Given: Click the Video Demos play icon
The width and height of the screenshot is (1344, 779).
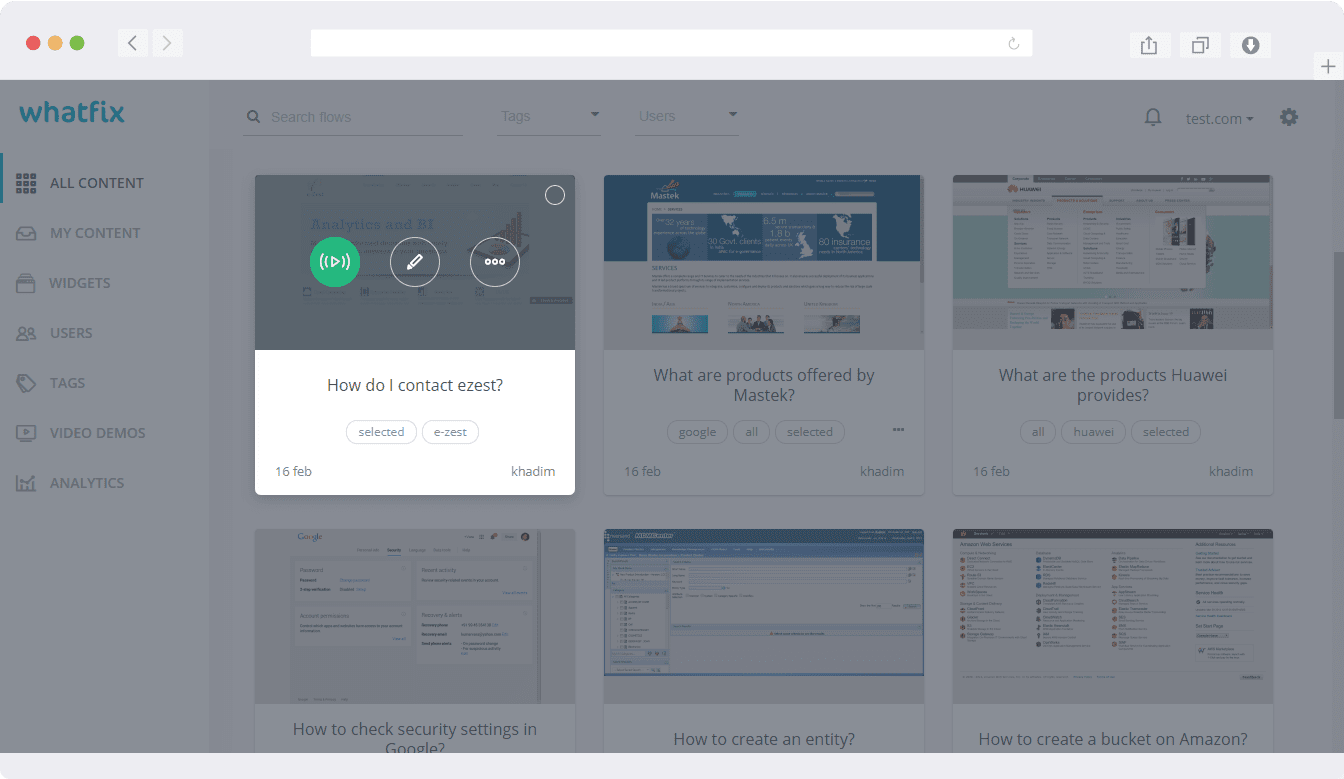Looking at the screenshot, I should pos(26,433).
